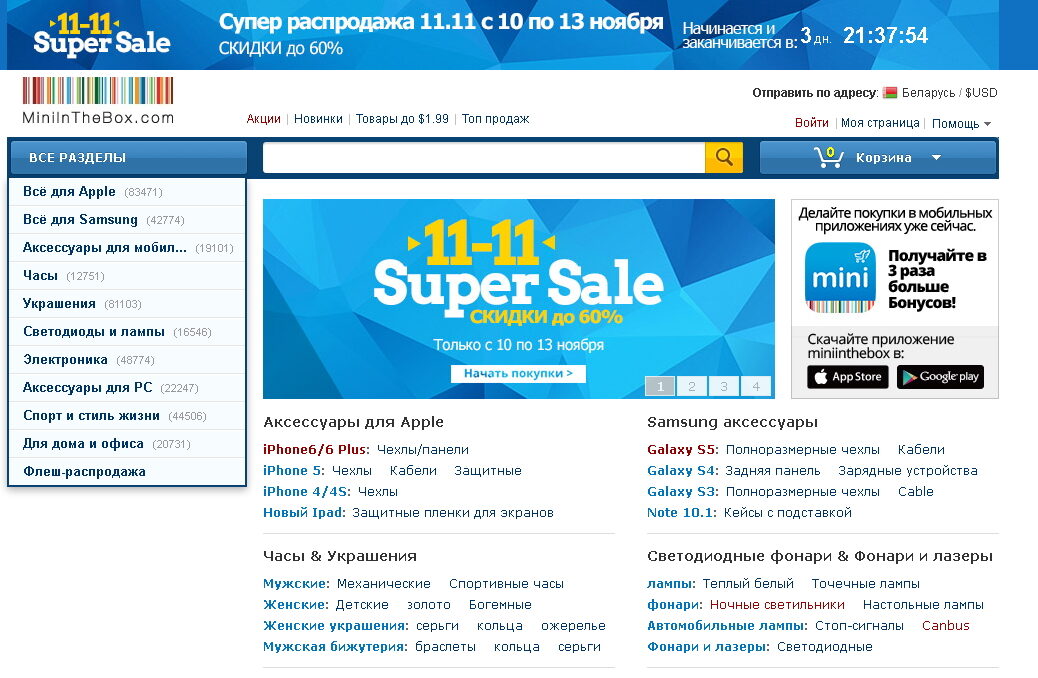Click the Начать покупки button
Image resolution: width=1038 pixels, height=678 pixels.
pos(518,373)
